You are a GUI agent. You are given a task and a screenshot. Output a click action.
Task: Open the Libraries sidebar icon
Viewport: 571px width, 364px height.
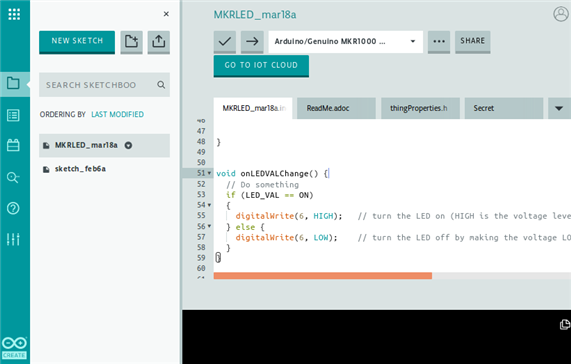point(13,145)
